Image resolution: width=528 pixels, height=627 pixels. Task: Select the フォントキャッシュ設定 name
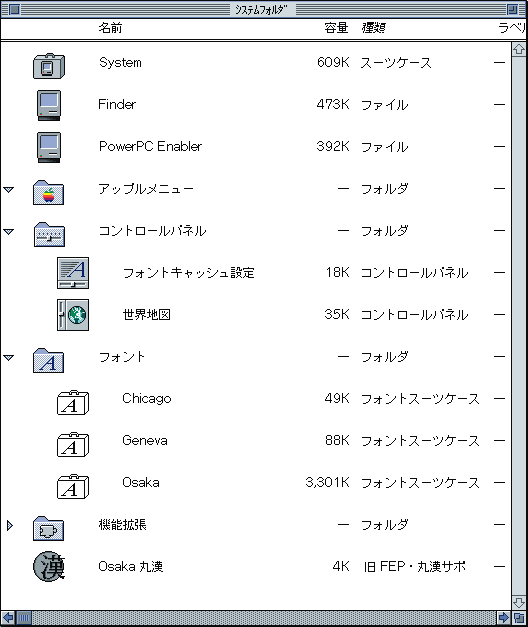pos(188,273)
